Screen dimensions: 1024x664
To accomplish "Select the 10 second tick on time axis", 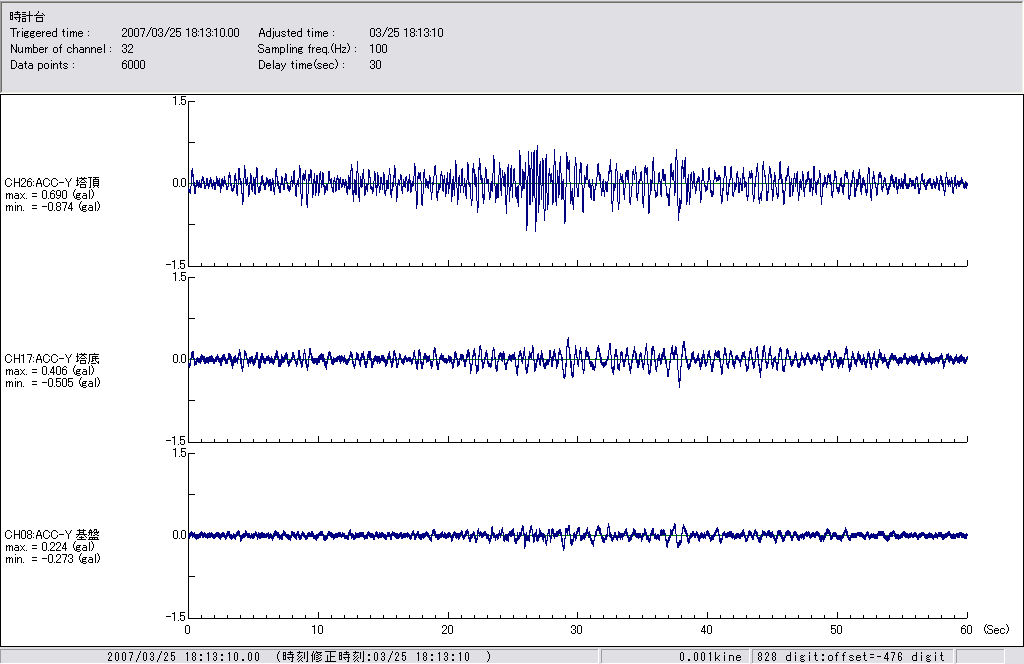I will 318,630.
